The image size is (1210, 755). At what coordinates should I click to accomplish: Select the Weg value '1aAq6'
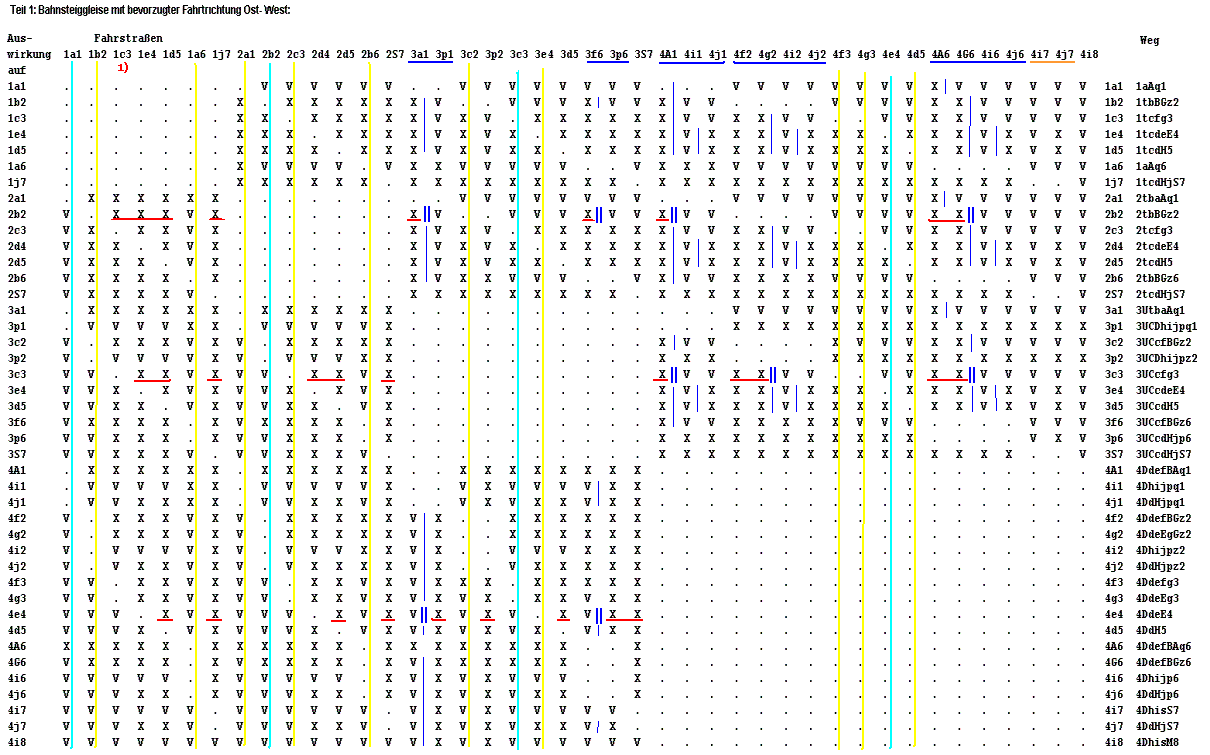[1151, 167]
